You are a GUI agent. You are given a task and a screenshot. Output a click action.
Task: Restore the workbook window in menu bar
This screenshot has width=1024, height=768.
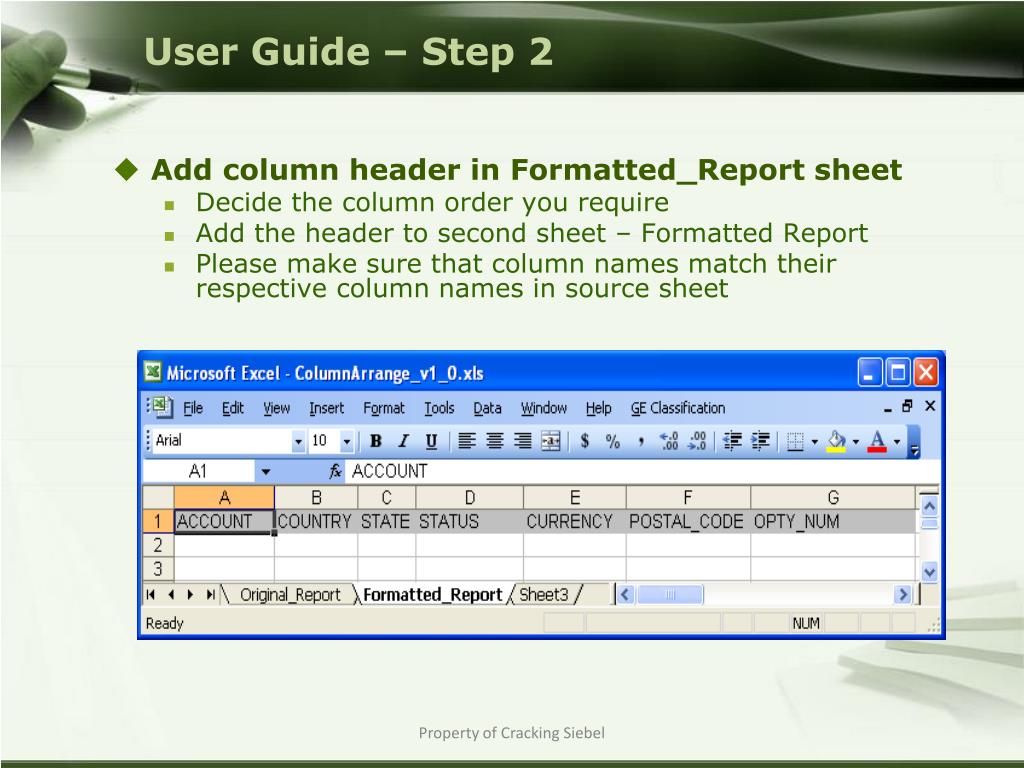(x=907, y=406)
